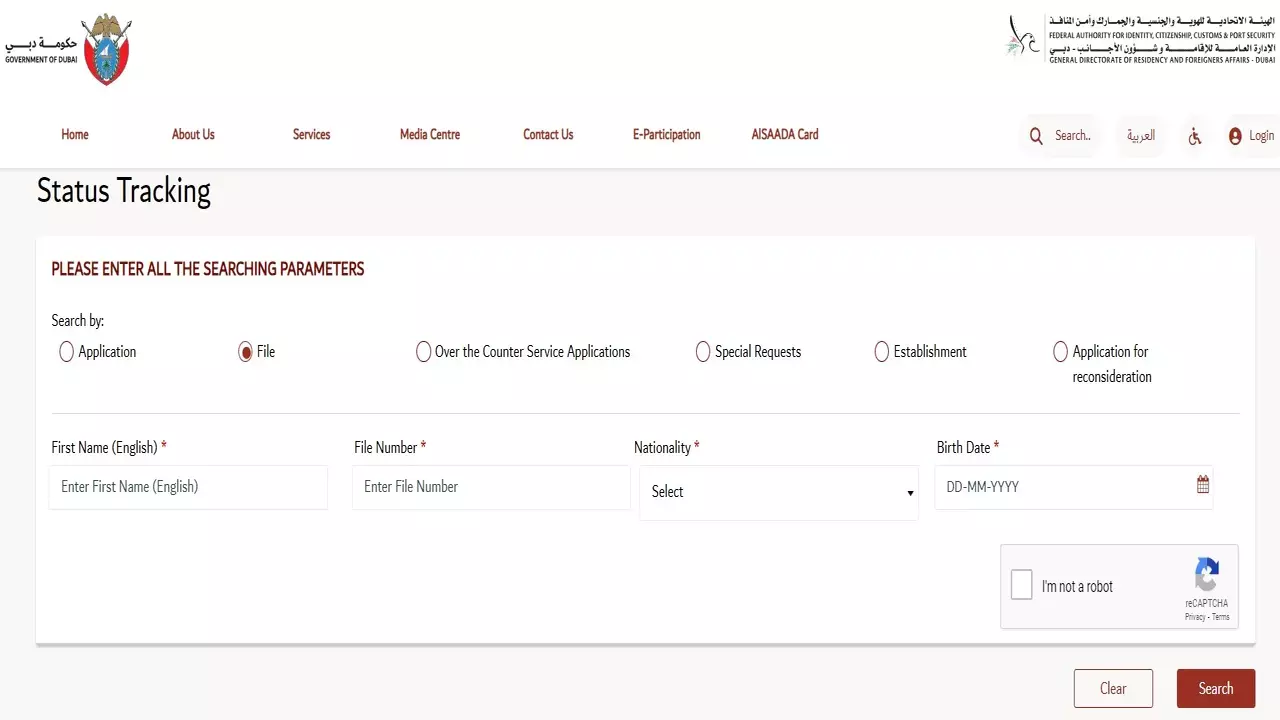Click the Clear button

[x=1113, y=688]
